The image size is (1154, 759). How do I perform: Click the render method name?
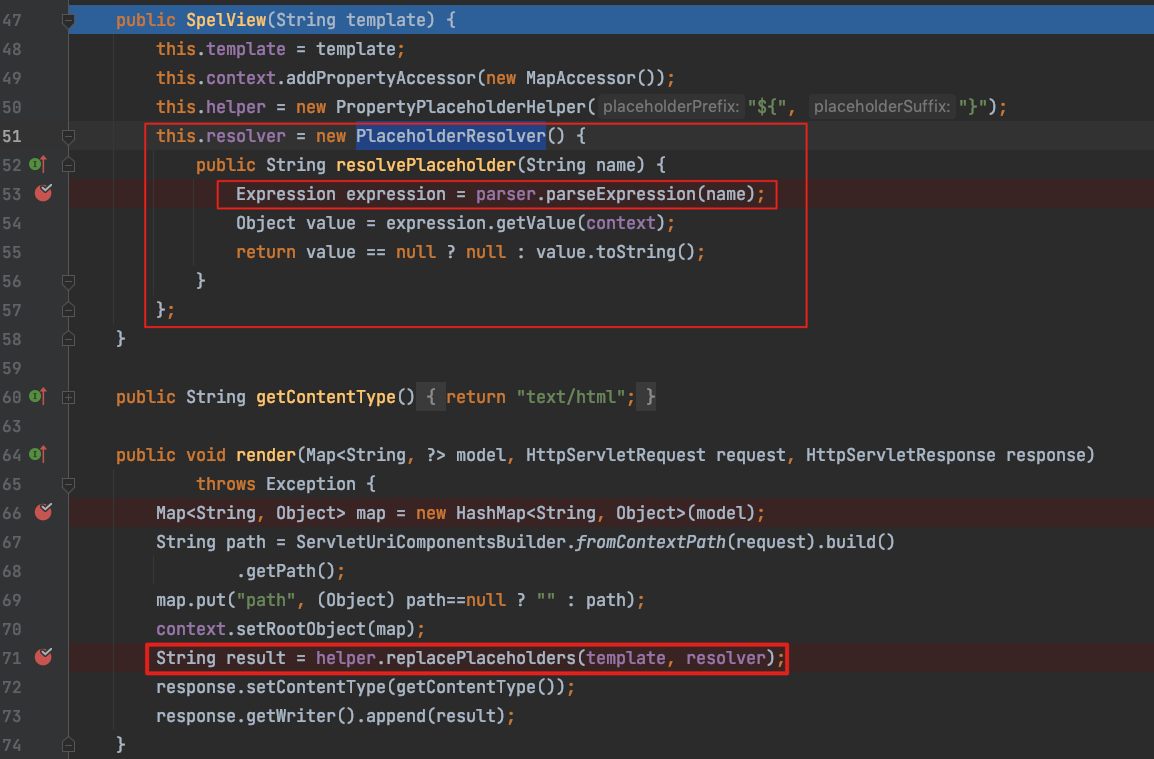(x=266, y=455)
